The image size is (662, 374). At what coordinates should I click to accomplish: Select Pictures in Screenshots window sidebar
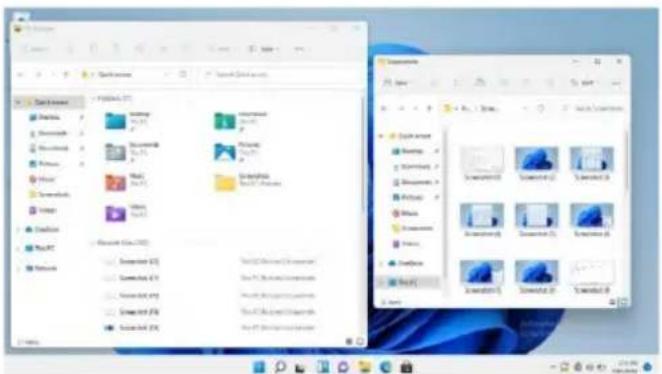(x=408, y=197)
